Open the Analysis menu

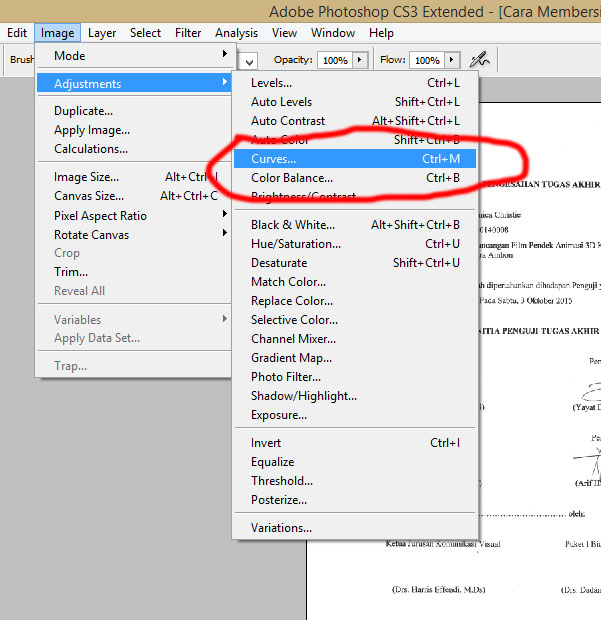[x=236, y=33]
